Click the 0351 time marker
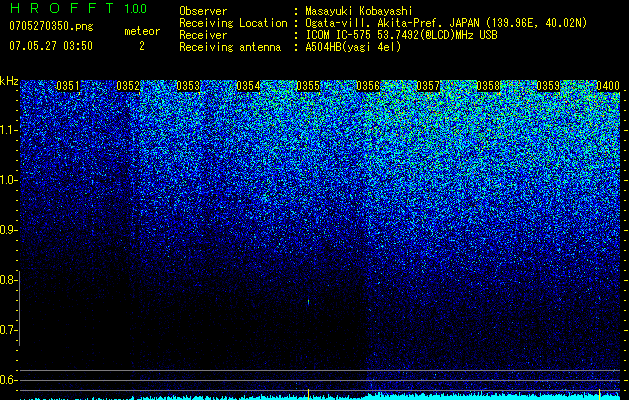629x400 pixels. pos(68,86)
